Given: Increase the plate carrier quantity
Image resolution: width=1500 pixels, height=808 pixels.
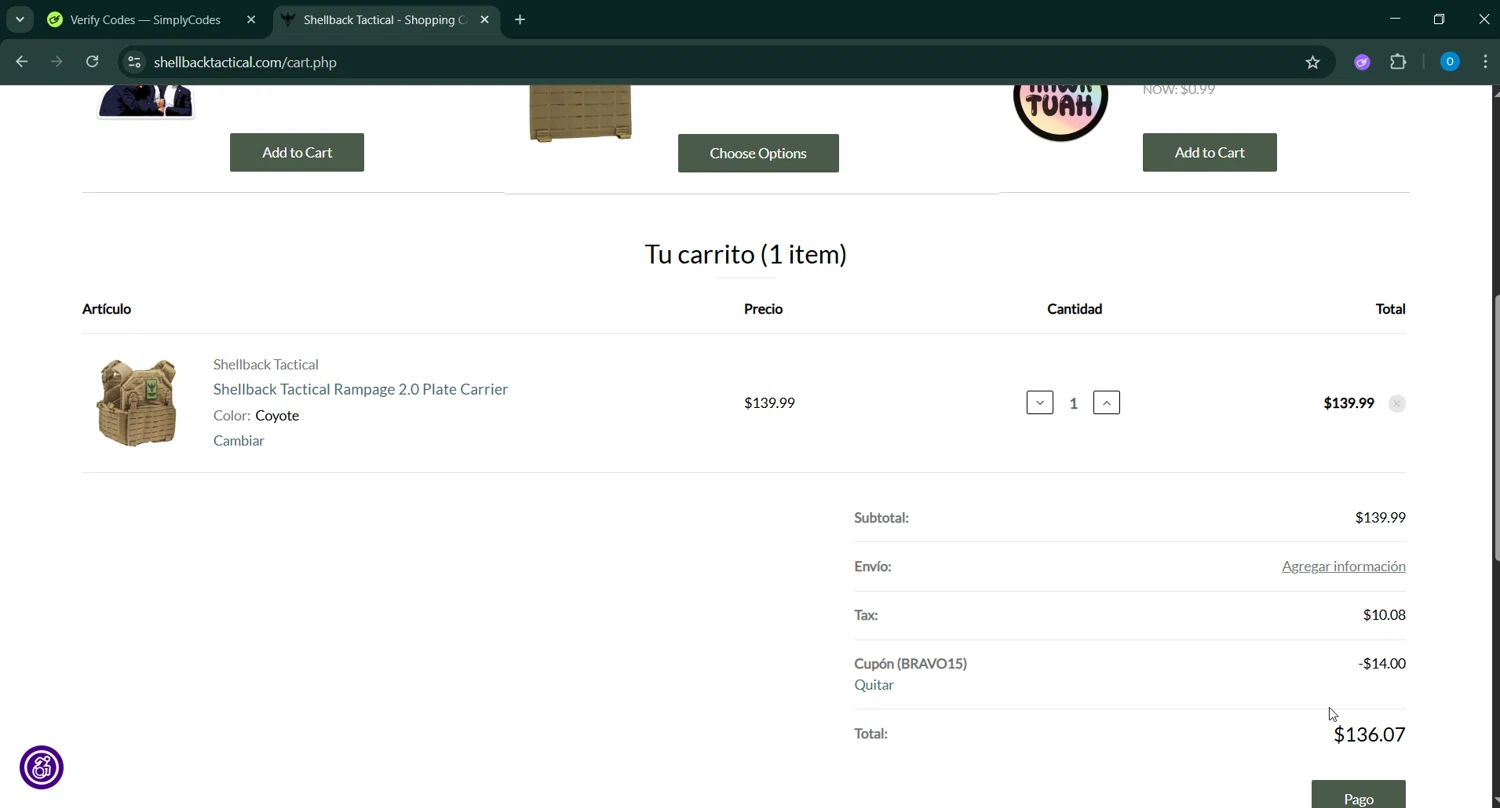Looking at the screenshot, I should (x=1106, y=403).
